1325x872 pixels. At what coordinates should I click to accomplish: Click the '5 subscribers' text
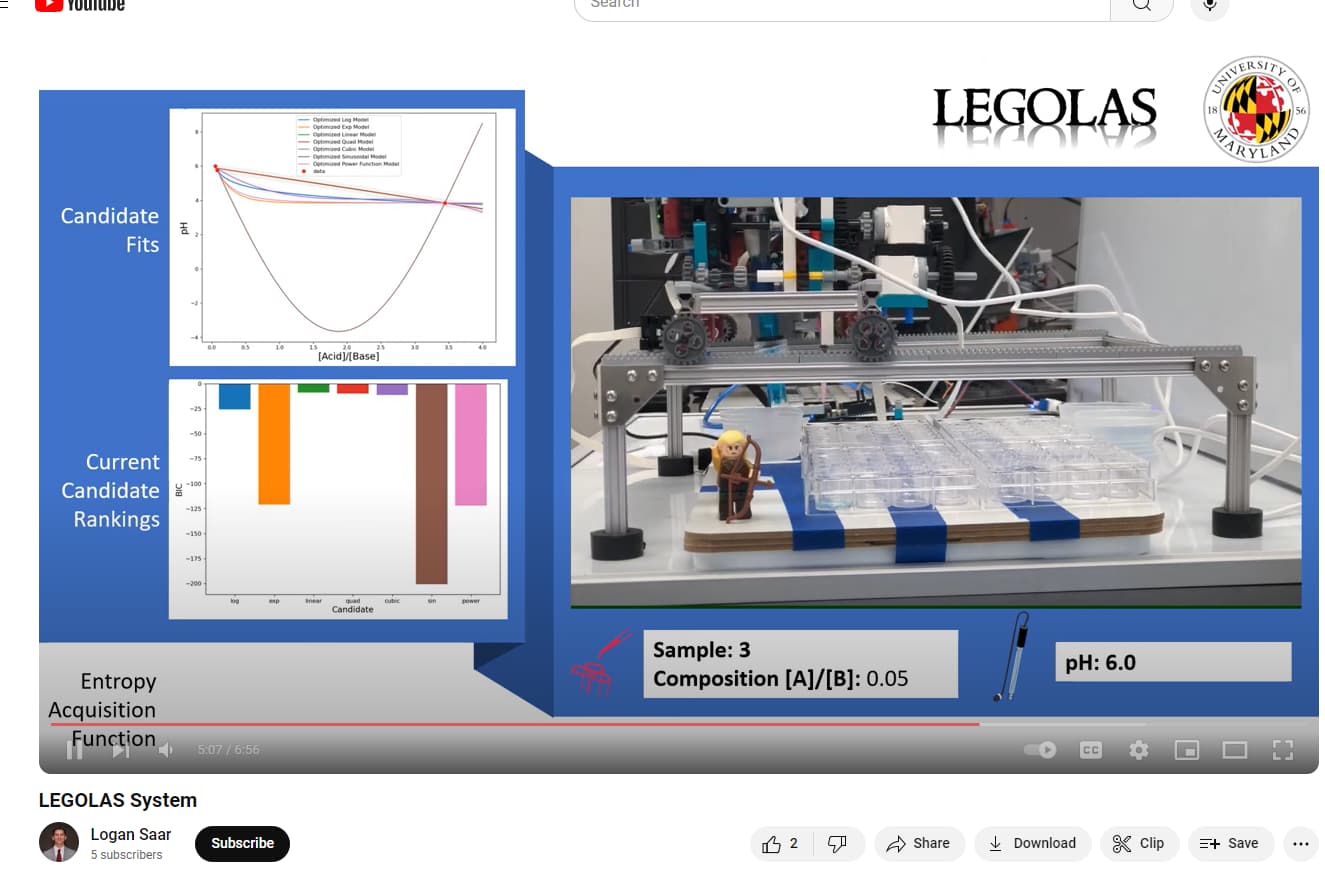126,855
